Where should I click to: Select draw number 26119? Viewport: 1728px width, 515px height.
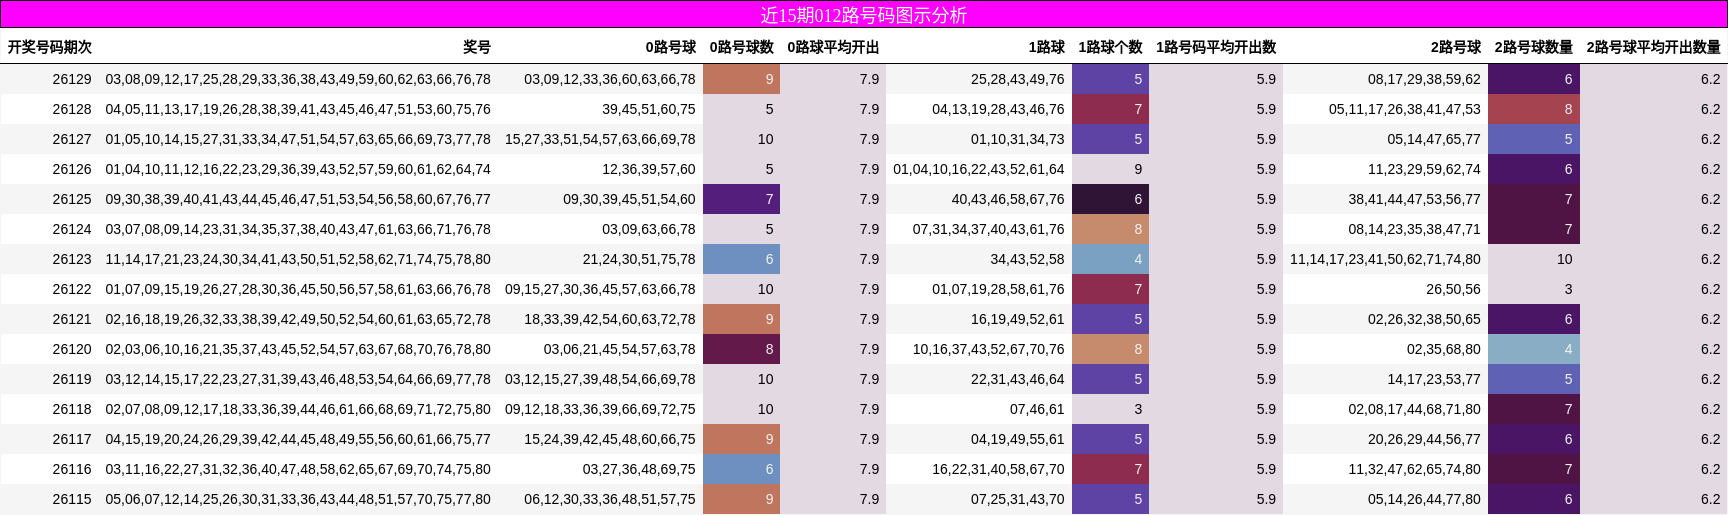coord(72,379)
